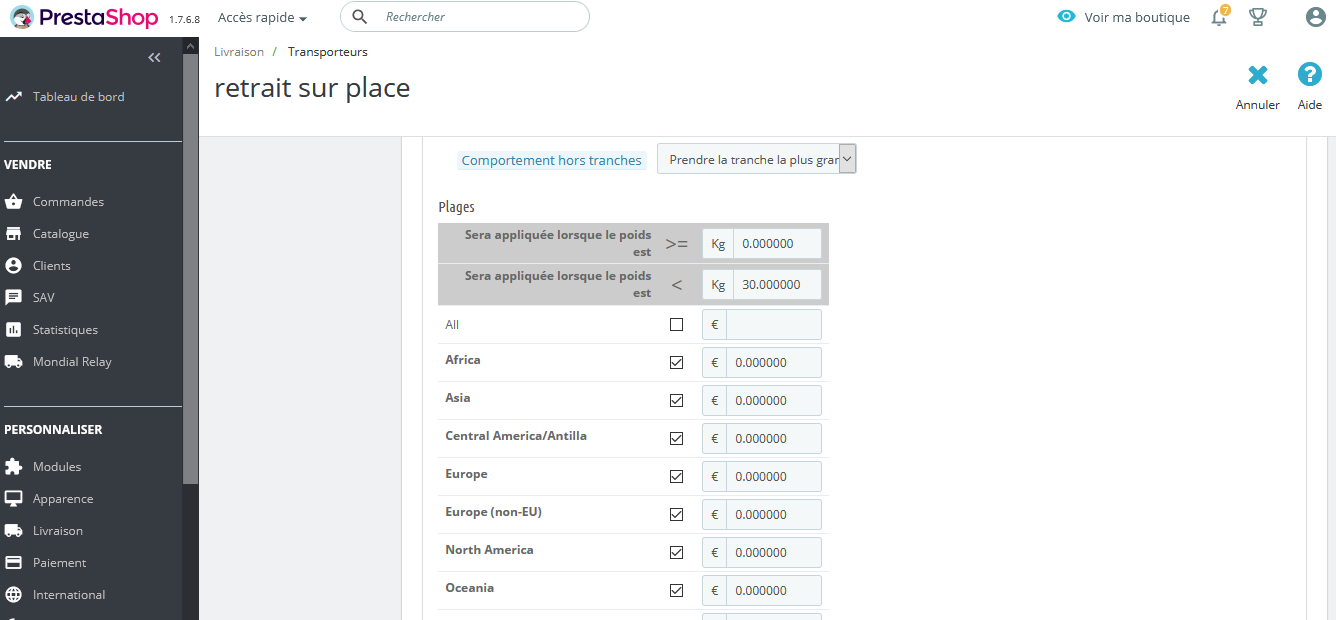Image resolution: width=1336 pixels, height=620 pixels.
Task: Uncheck the Africa zone checkbox
Action: tap(676, 362)
